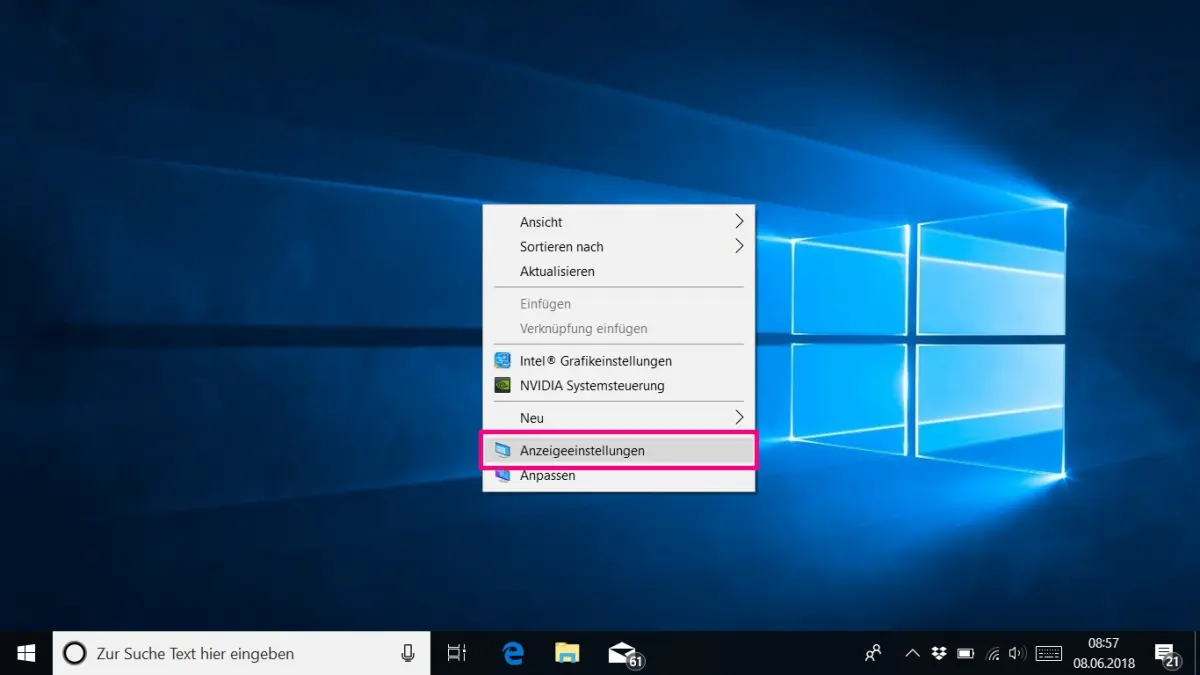The image size is (1200, 675).
Task: Open the Action Center notifications icon
Action: (1166, 653)
